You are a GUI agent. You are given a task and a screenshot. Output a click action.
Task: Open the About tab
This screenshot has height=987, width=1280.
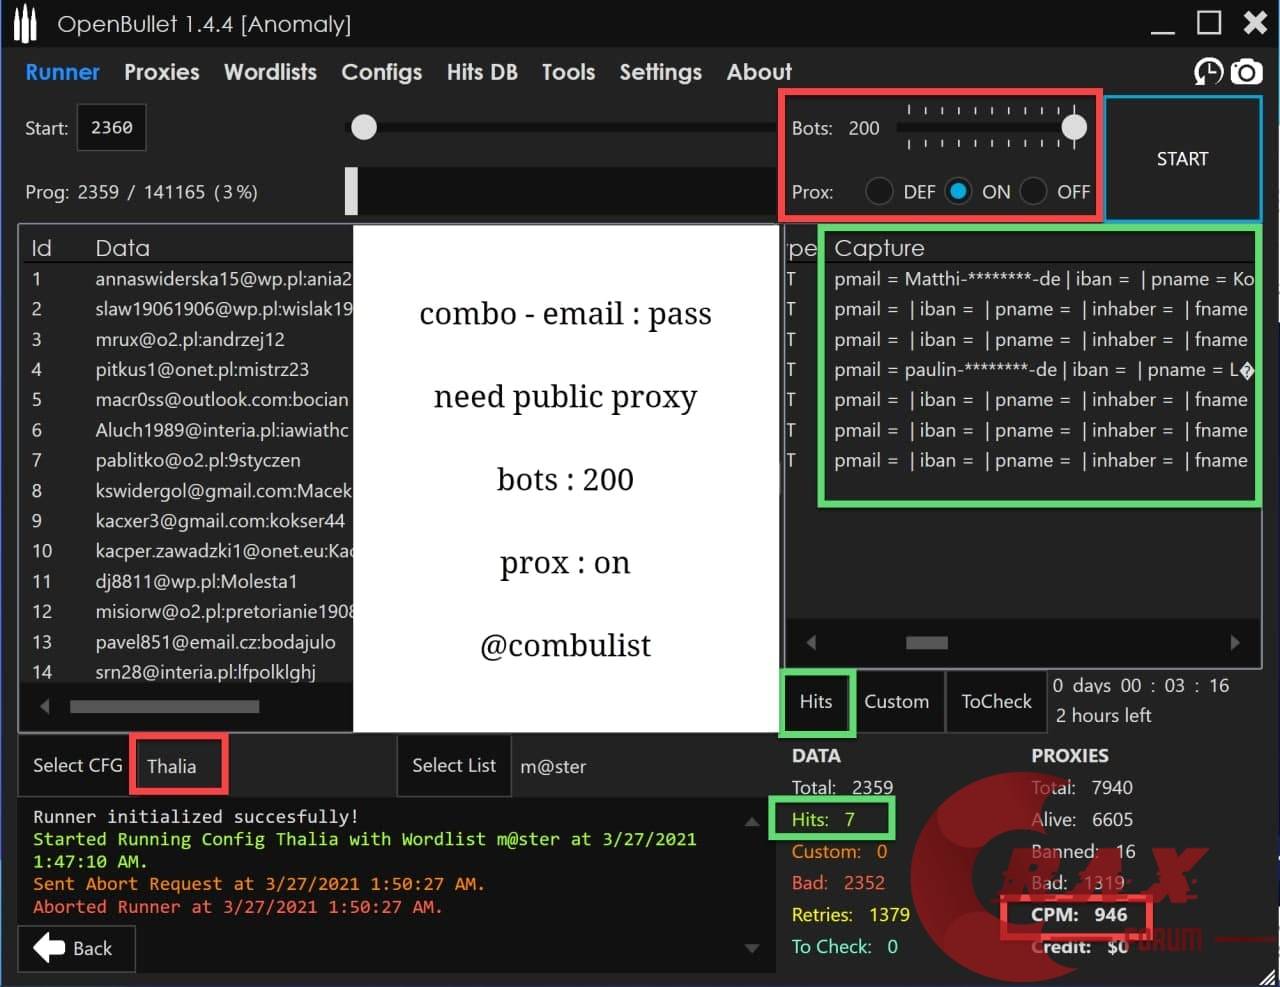pos(759,72)
